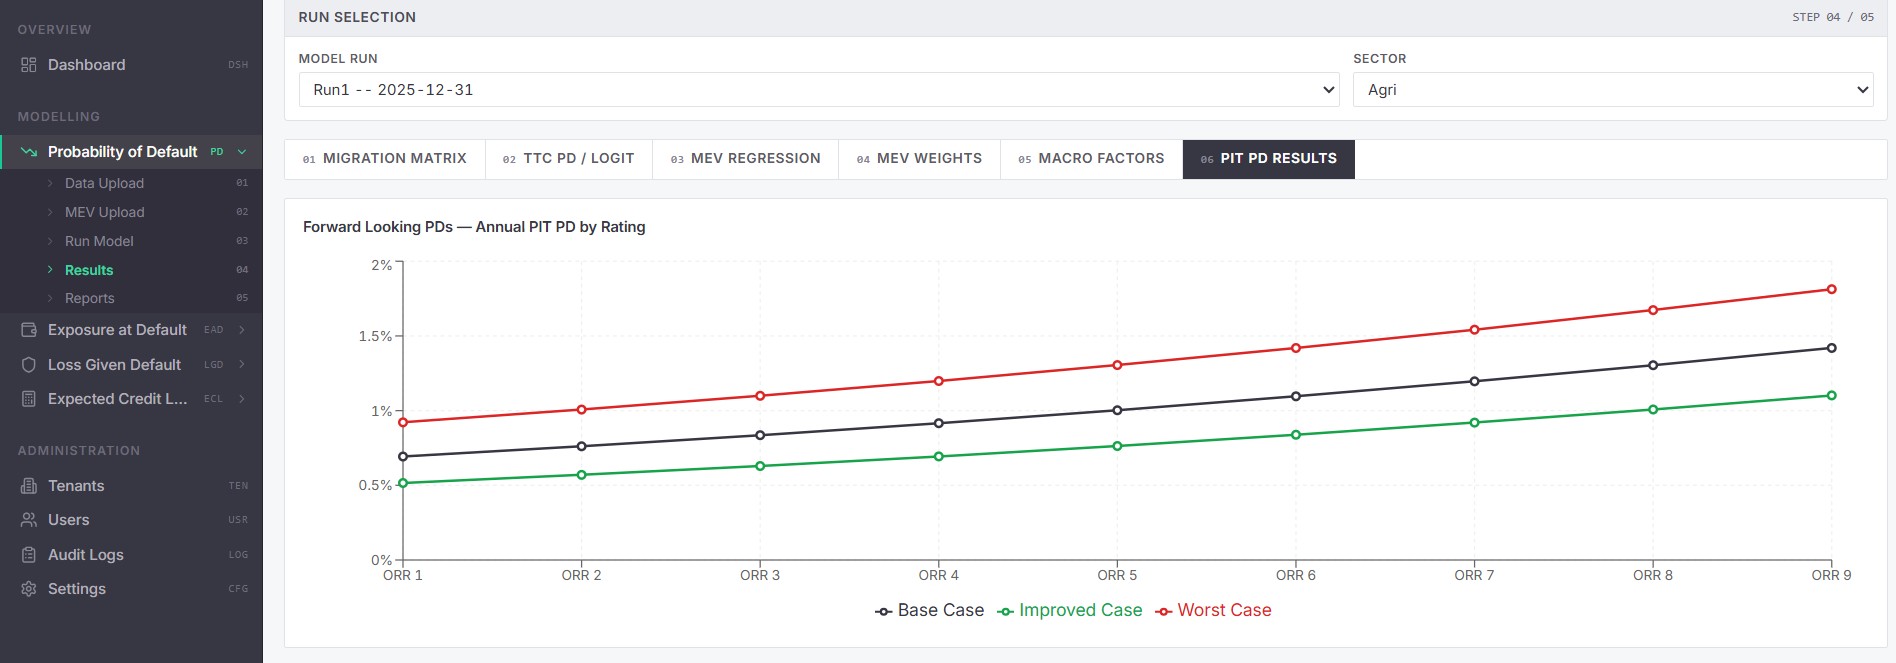Open the Dashboard page
The width and height of the screenshot is (1896, 663).
point(131,65)
